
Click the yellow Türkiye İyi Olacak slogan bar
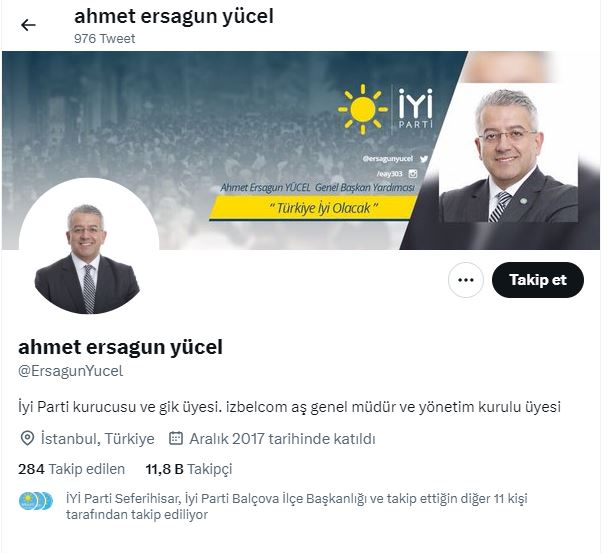pyautogui.click(x=313, y=208)
